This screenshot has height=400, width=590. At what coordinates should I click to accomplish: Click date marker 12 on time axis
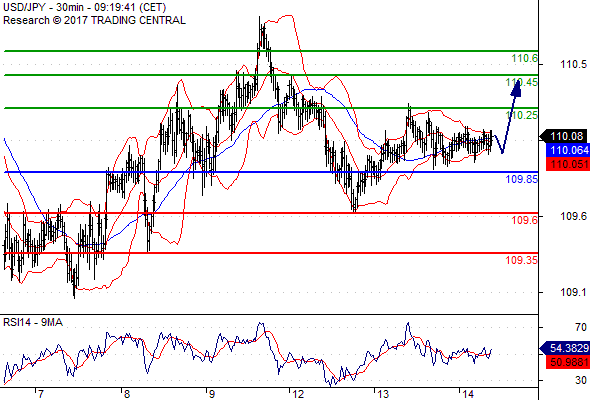pos(298,394)
